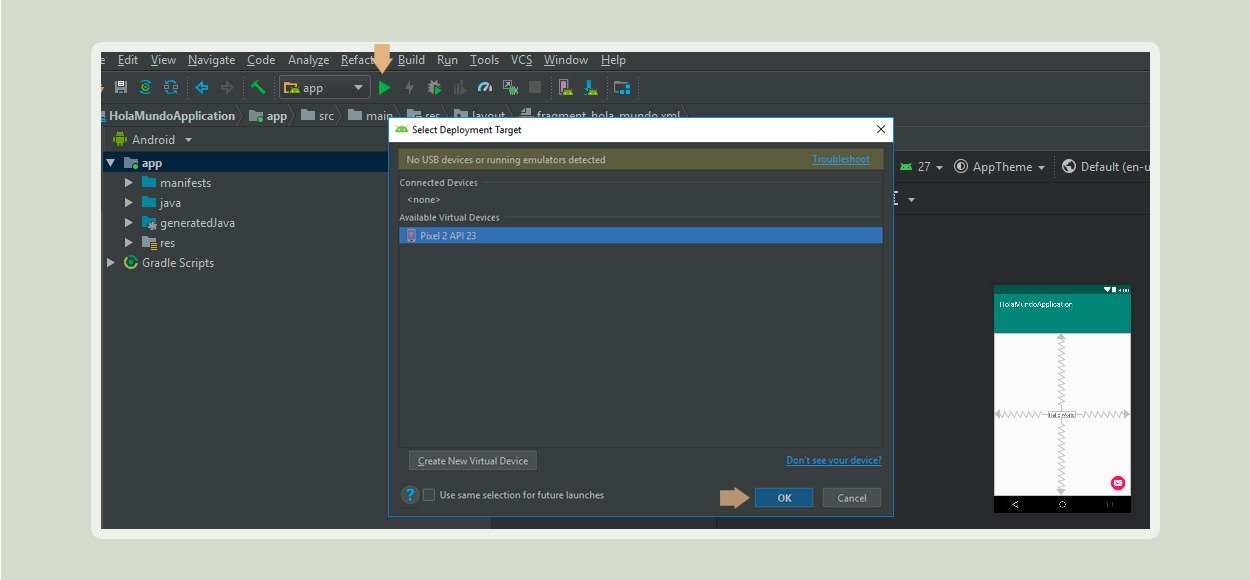
Task: Click the back triangle in the preview navigation bar
Action: 1016,505
